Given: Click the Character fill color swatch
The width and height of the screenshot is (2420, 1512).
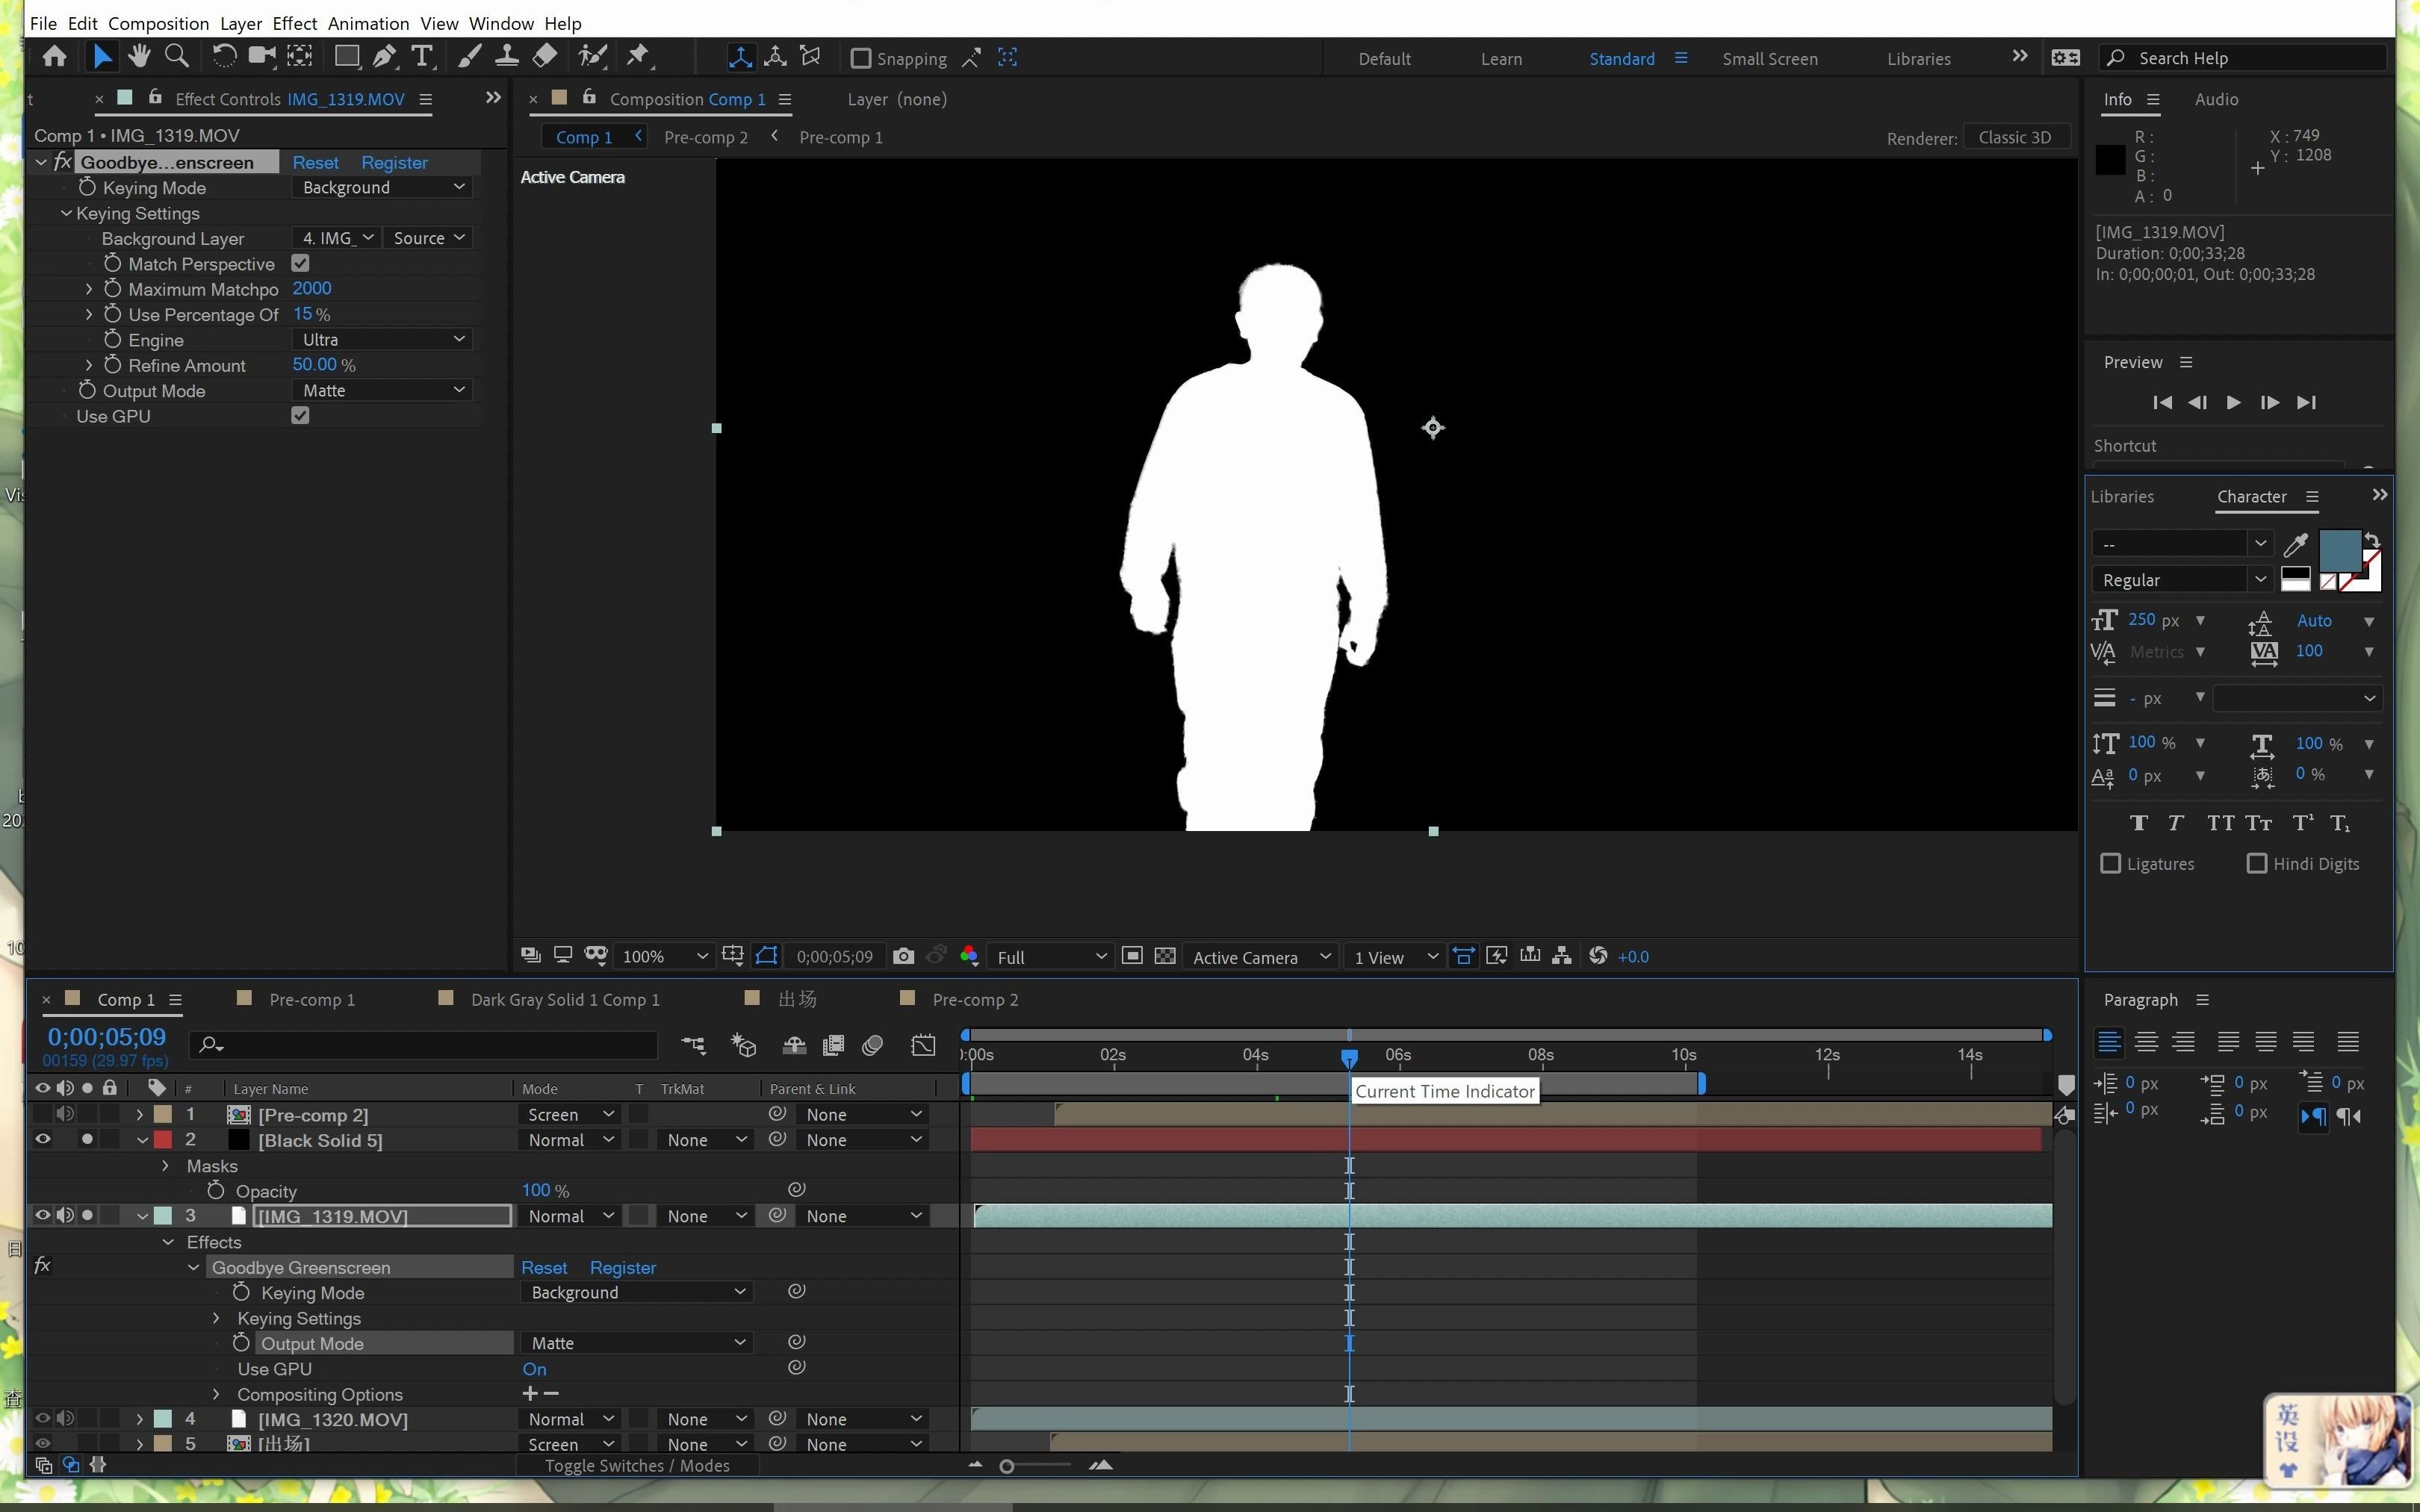Looking at the screenshot, I should pos(2340,551).
